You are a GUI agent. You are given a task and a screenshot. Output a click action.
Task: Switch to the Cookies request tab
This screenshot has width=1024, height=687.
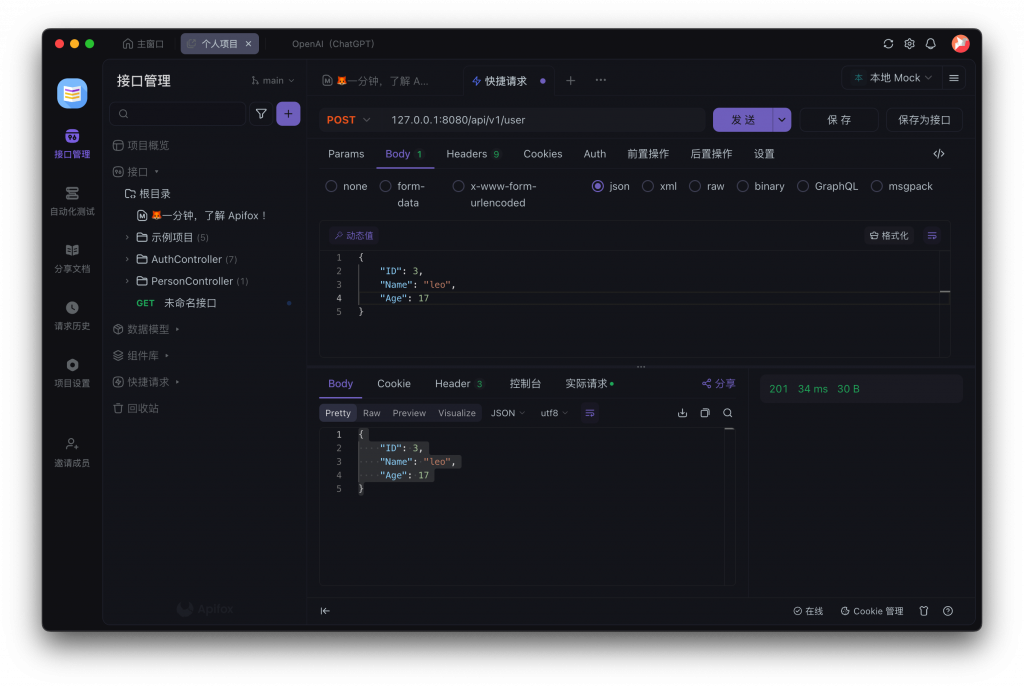coord(542,154)
